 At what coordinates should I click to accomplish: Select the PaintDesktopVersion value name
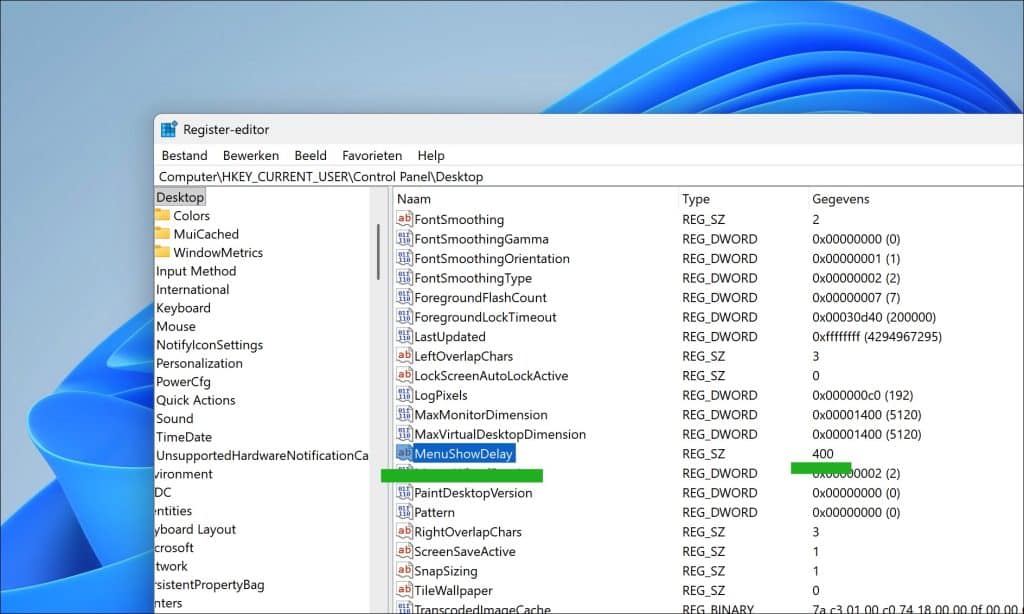(x=473, y=493)
